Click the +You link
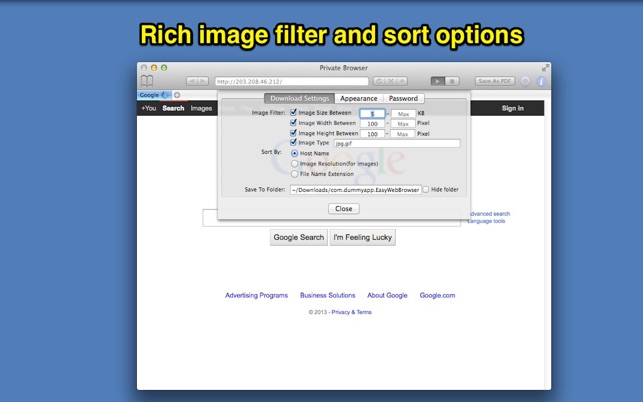 148,108
